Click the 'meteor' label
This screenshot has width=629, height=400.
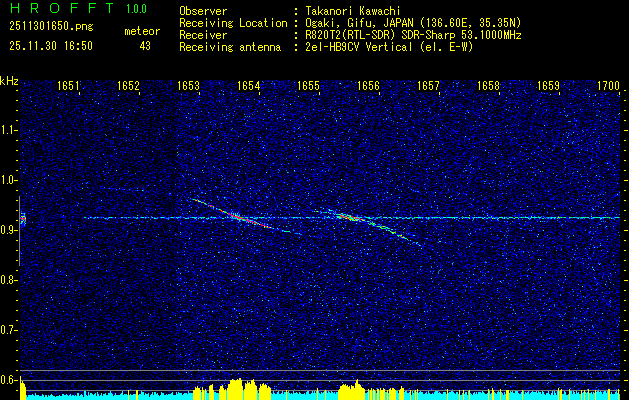[142, 31]
